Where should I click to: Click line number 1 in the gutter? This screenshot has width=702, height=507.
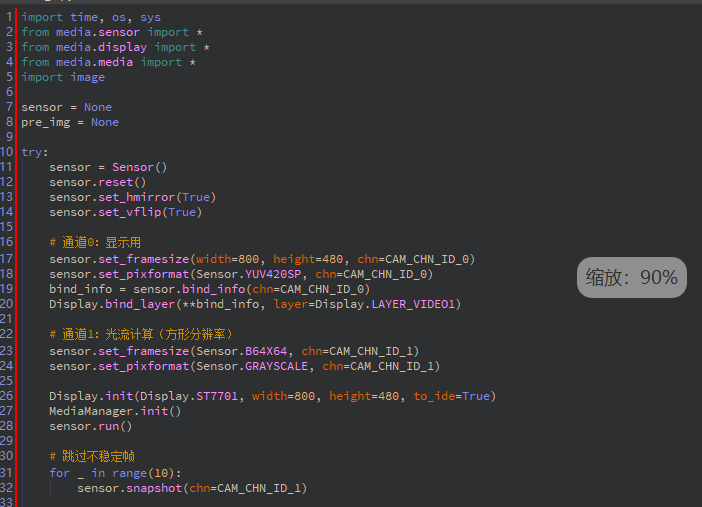(x=9, y=17)
